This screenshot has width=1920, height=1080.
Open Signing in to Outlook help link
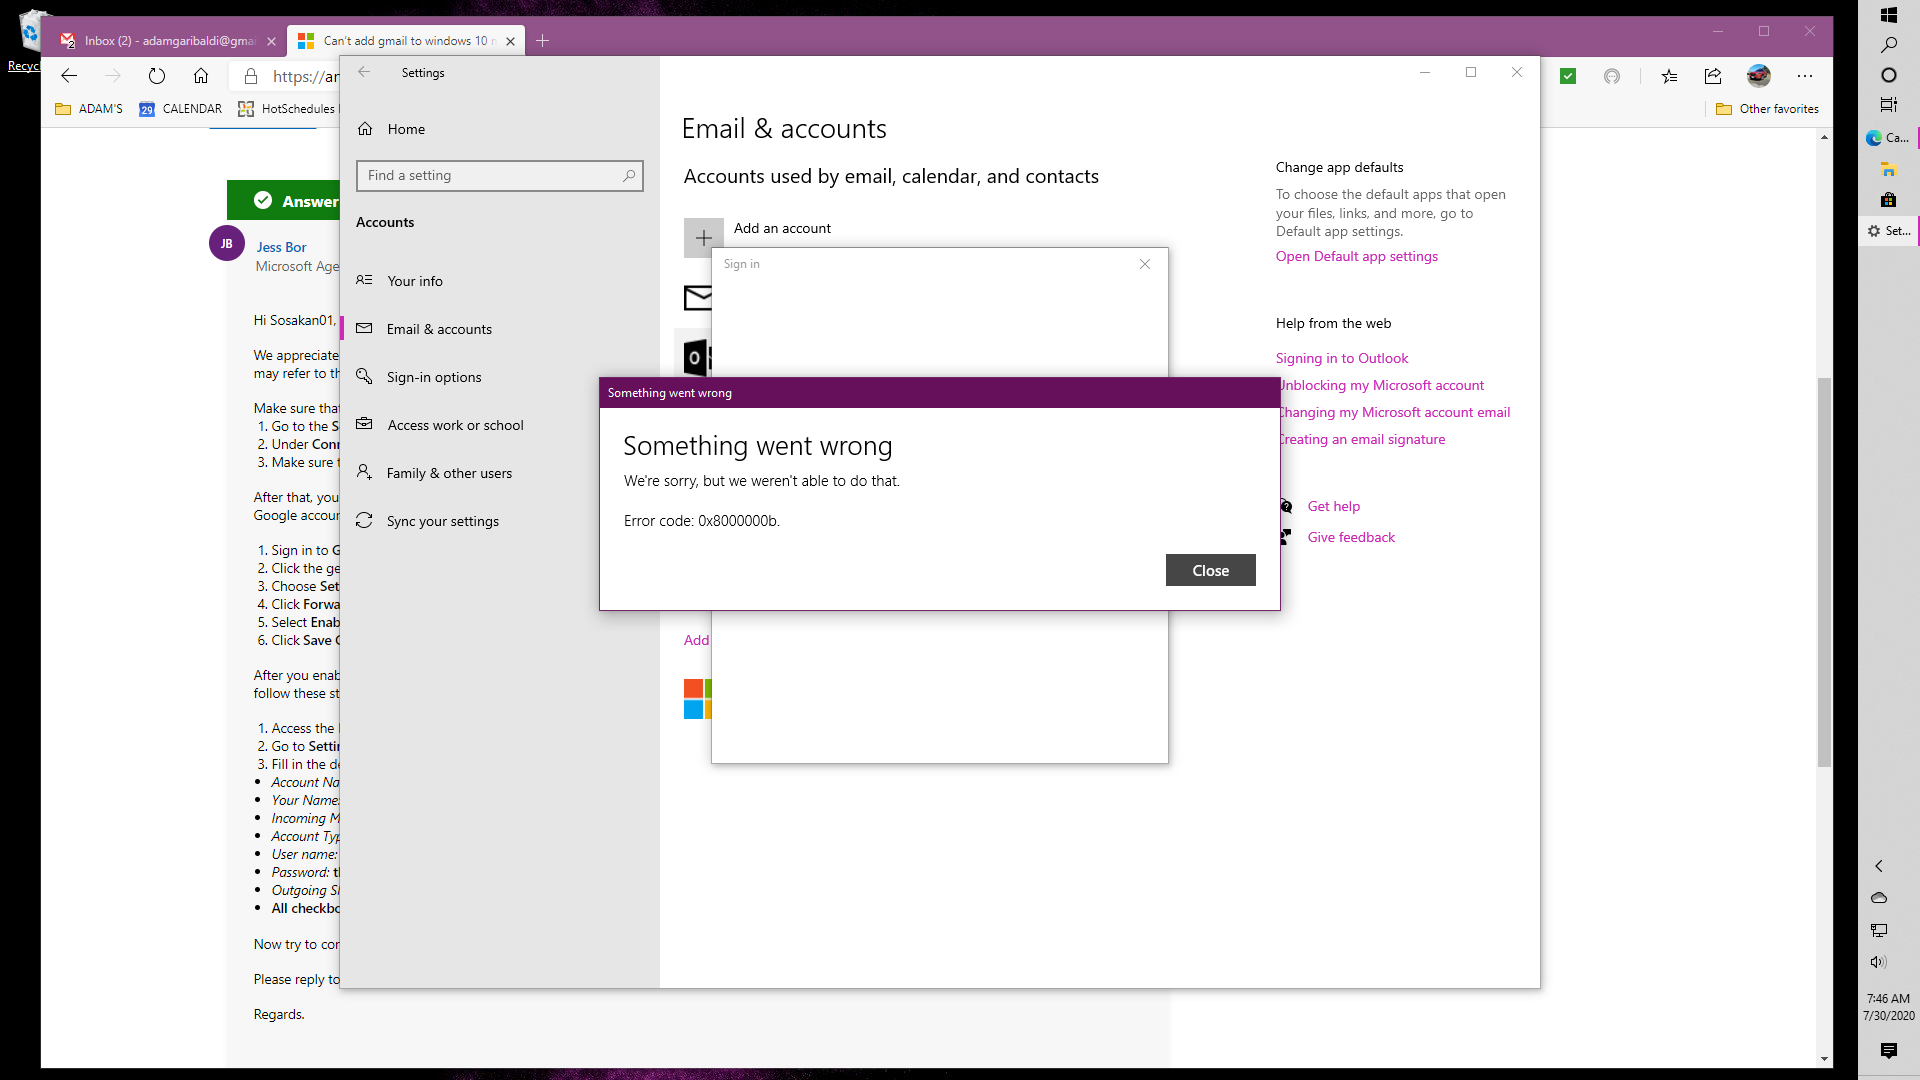[1341, 358]
